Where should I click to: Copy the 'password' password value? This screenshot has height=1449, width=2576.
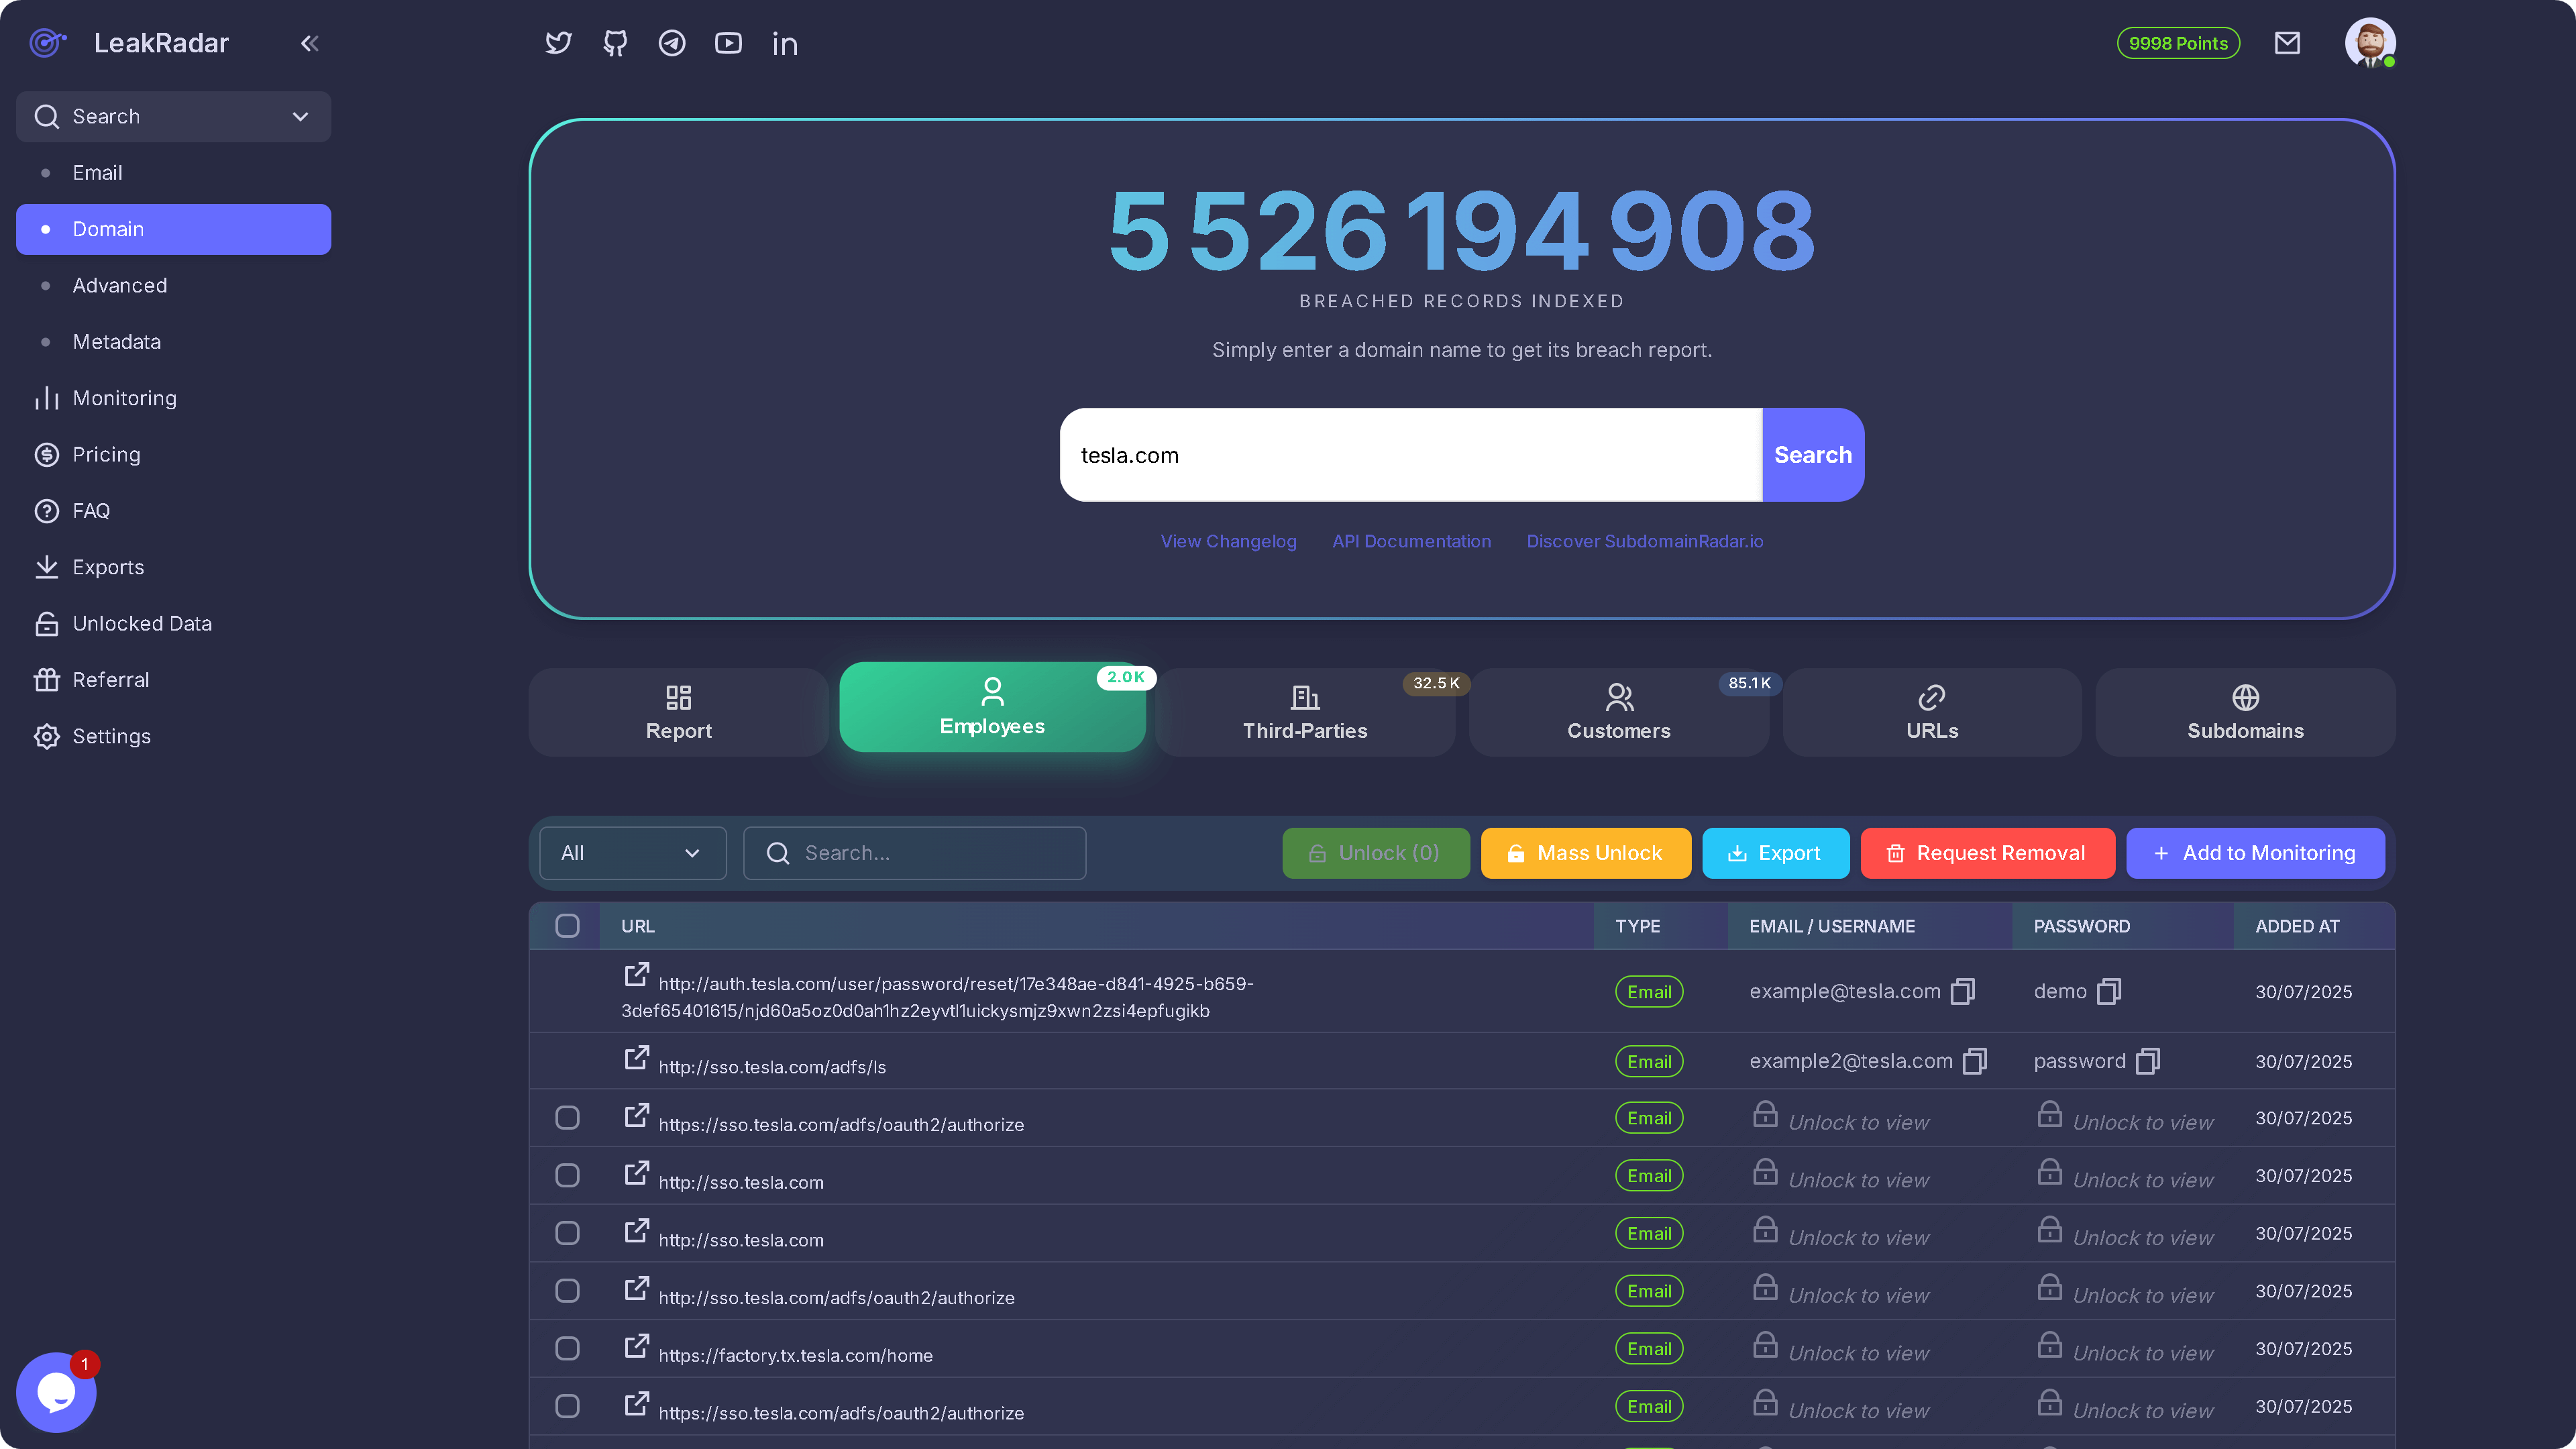point(2148,1061)
